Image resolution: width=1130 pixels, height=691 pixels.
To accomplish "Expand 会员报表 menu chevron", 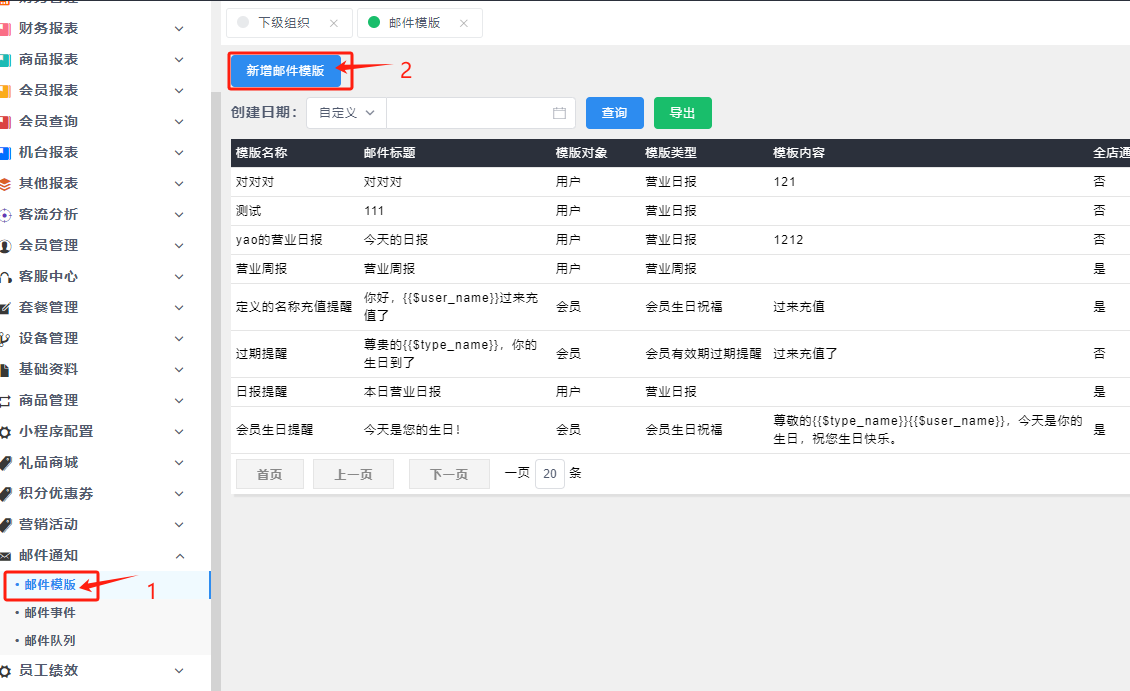I will 179,91.
